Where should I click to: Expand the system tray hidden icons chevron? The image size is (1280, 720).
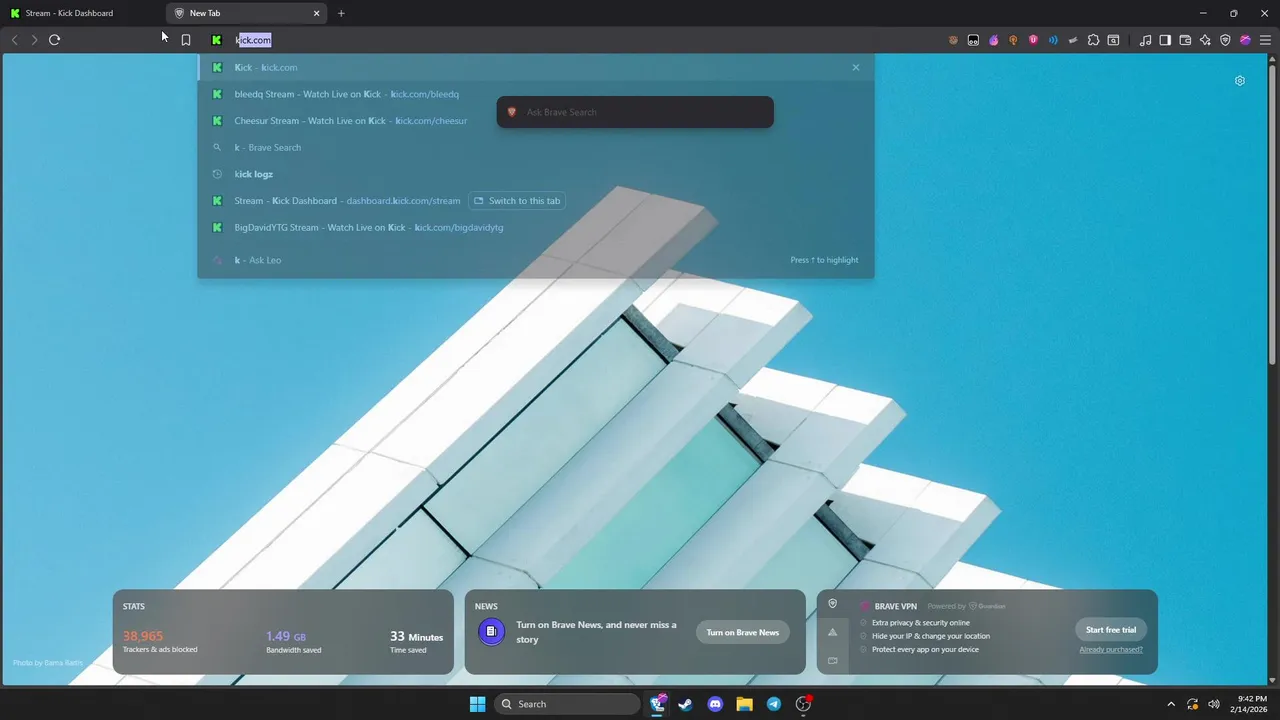(1171, 704)
